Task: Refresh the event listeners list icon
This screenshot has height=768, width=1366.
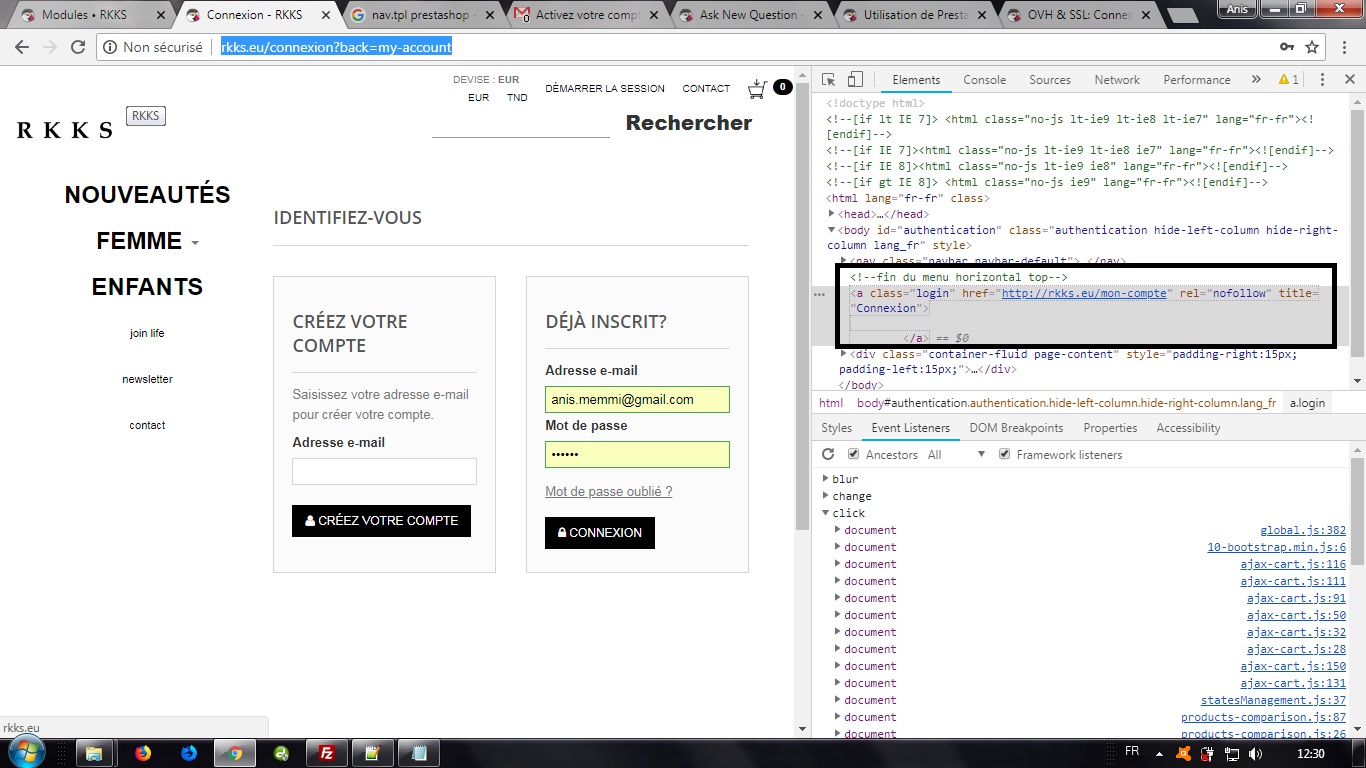Action: [828, 454]
